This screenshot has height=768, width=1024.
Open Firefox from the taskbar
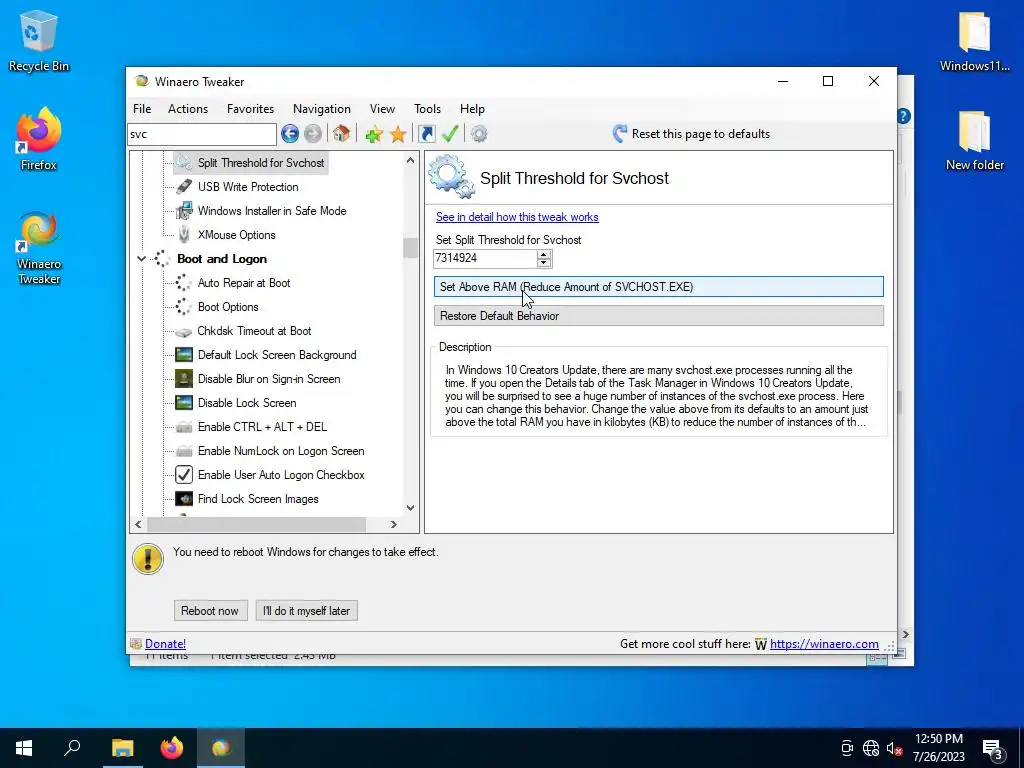[172, 748]
